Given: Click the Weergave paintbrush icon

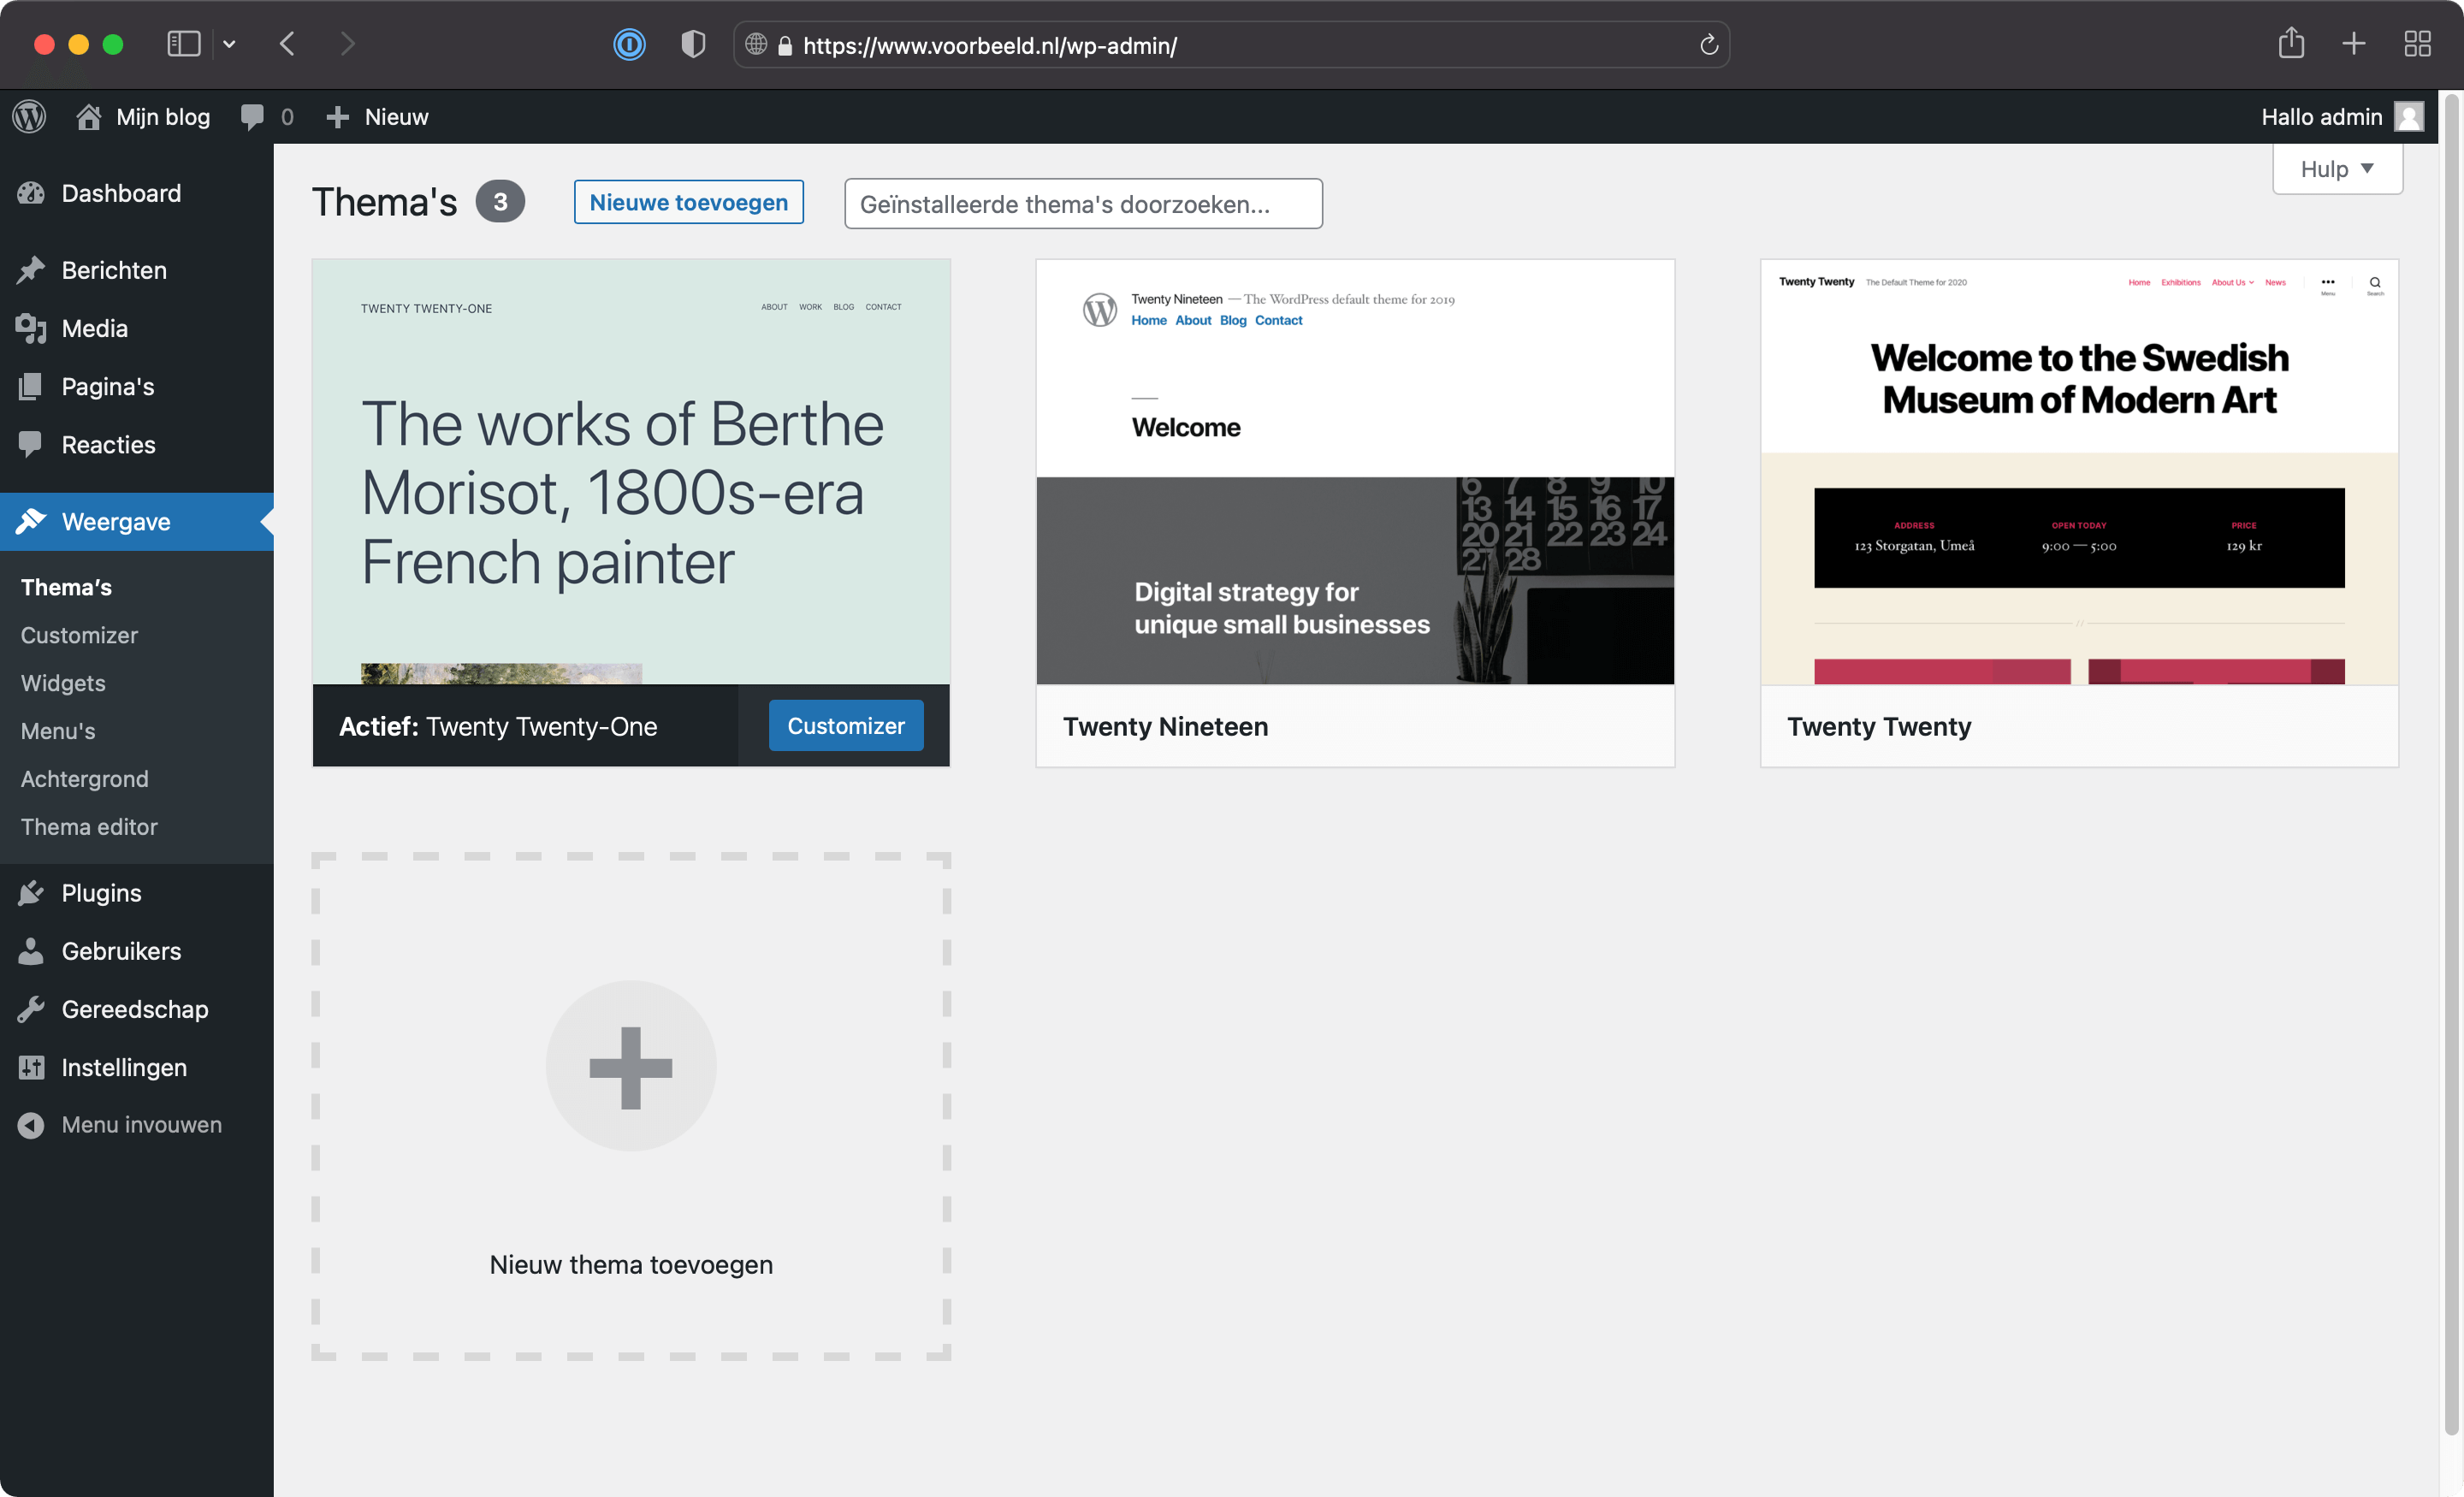Looking at the screenshot, I should (x=31, y=521).
